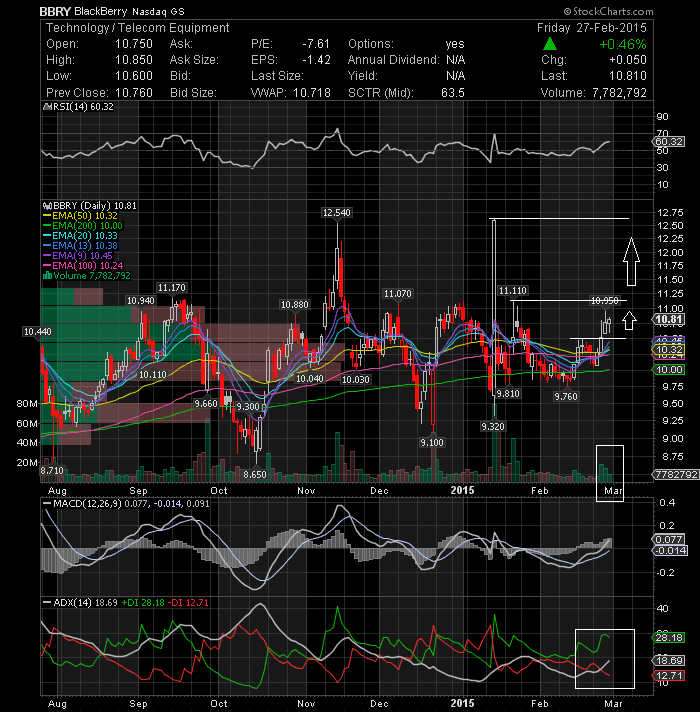700x712 pixels.
Task: Click the 10.040 price label
Action: tap(310, 379)
